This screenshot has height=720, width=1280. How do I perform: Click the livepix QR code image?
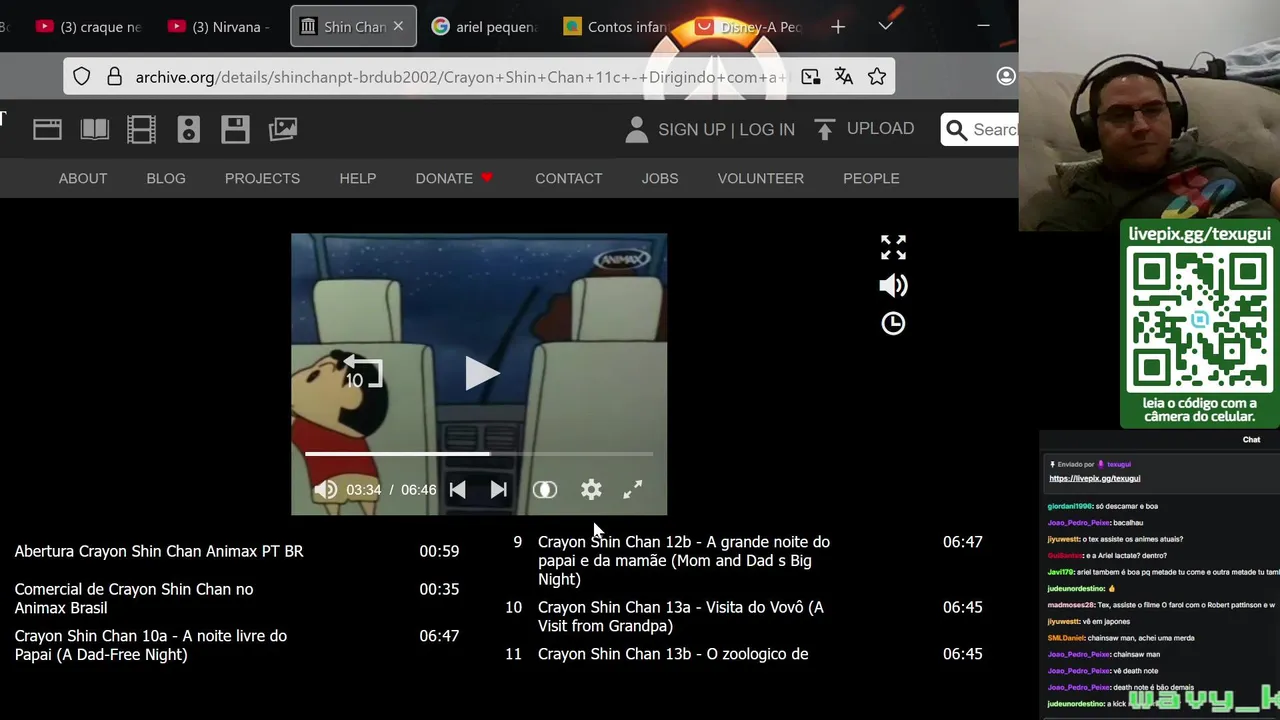coord(1199,321)
